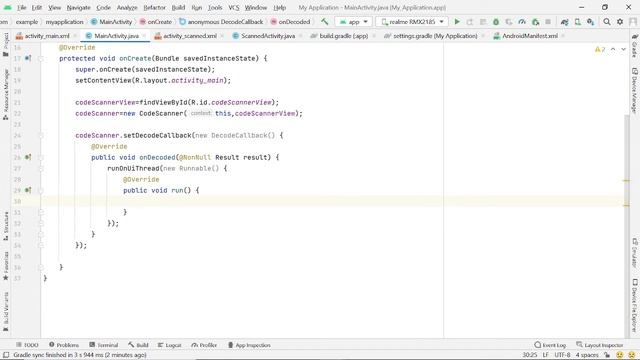
Task: Run the app with green play button
Action: point(457,22)
